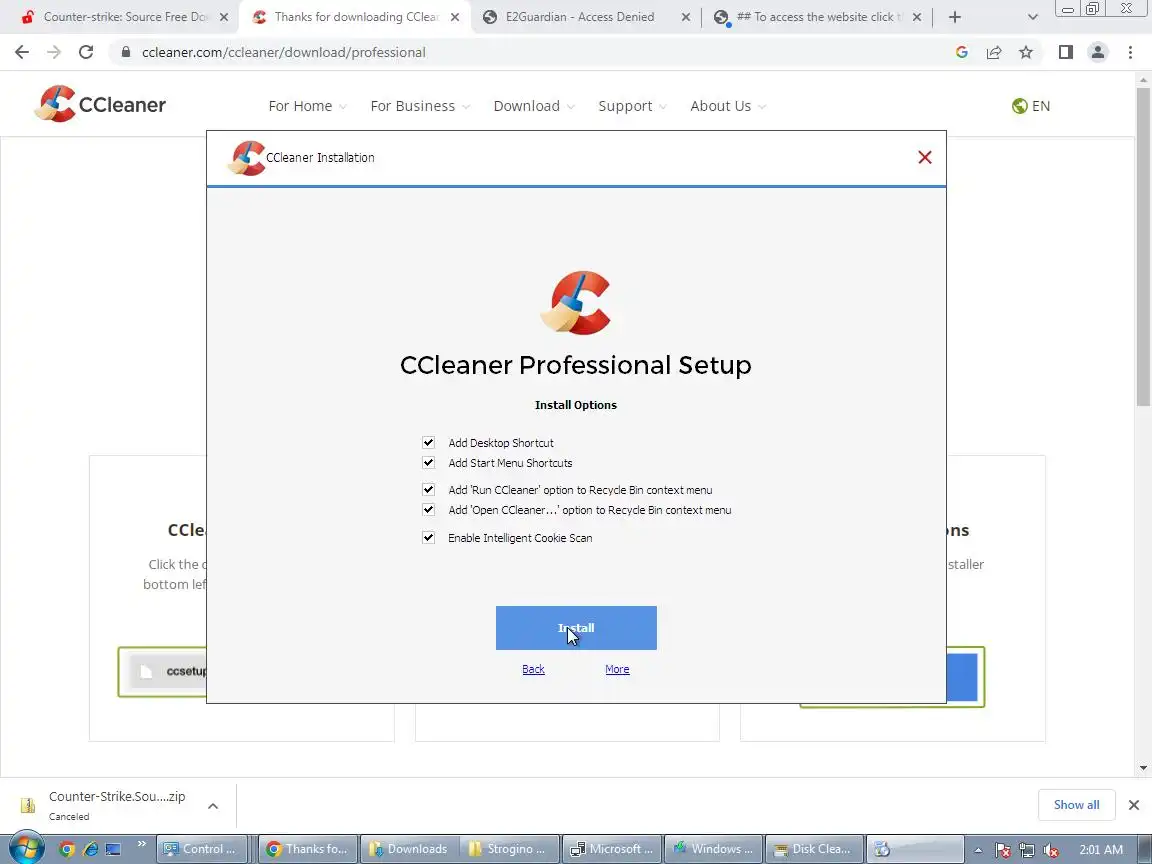
Task: Switch to Strogino taskbar button
Action: coord(511,849)
